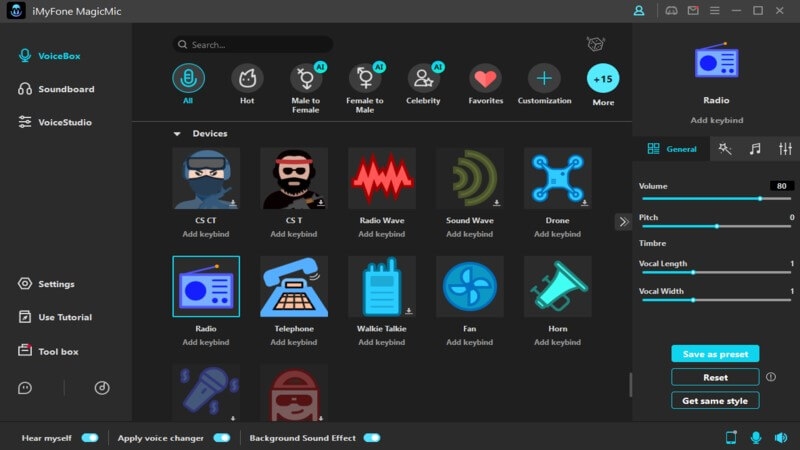Open the VoiceBox section
The image size is (800, 450).
(49, 56)
